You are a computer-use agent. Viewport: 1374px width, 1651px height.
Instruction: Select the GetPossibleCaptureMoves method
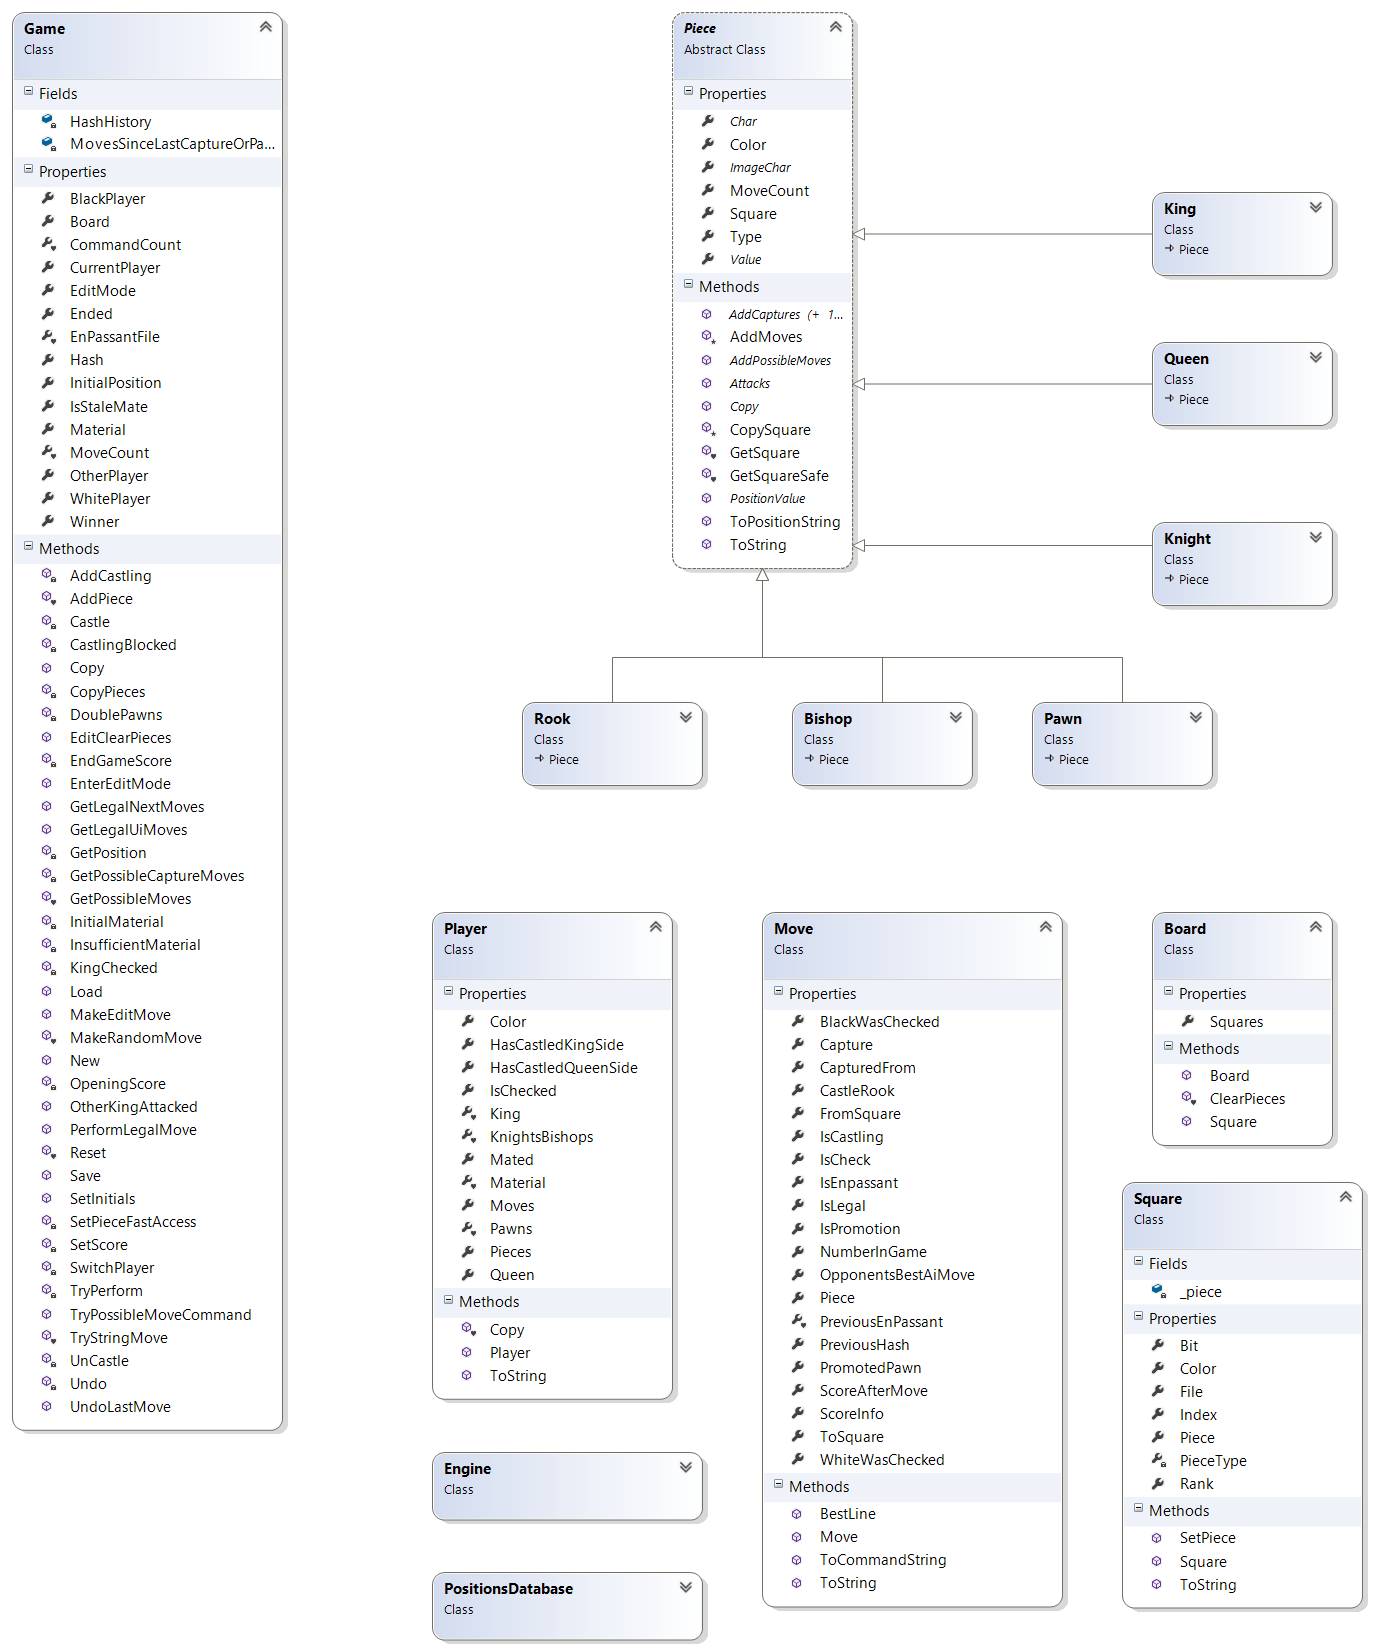tap(157, 876)
